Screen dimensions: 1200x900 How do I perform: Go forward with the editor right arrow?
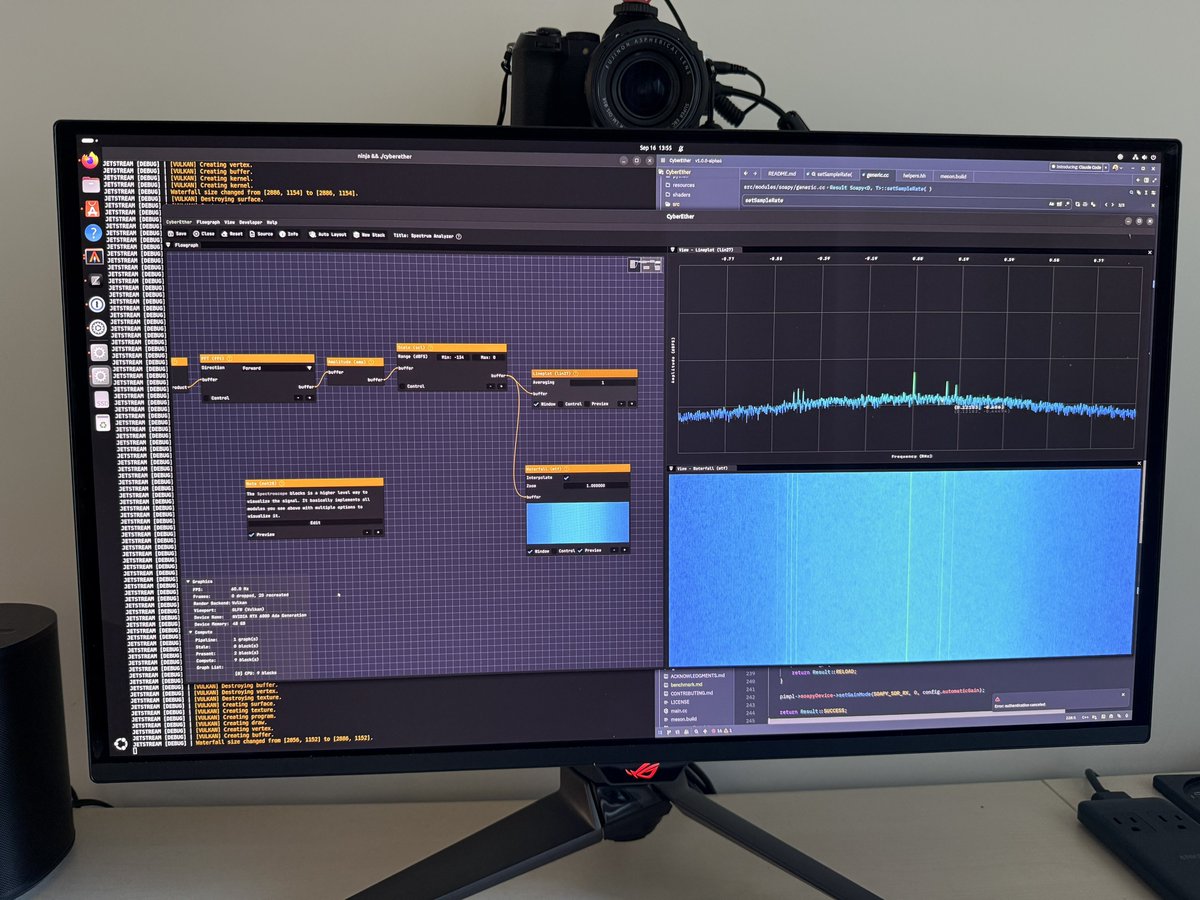pyautogui.click(x=755, y=173)
